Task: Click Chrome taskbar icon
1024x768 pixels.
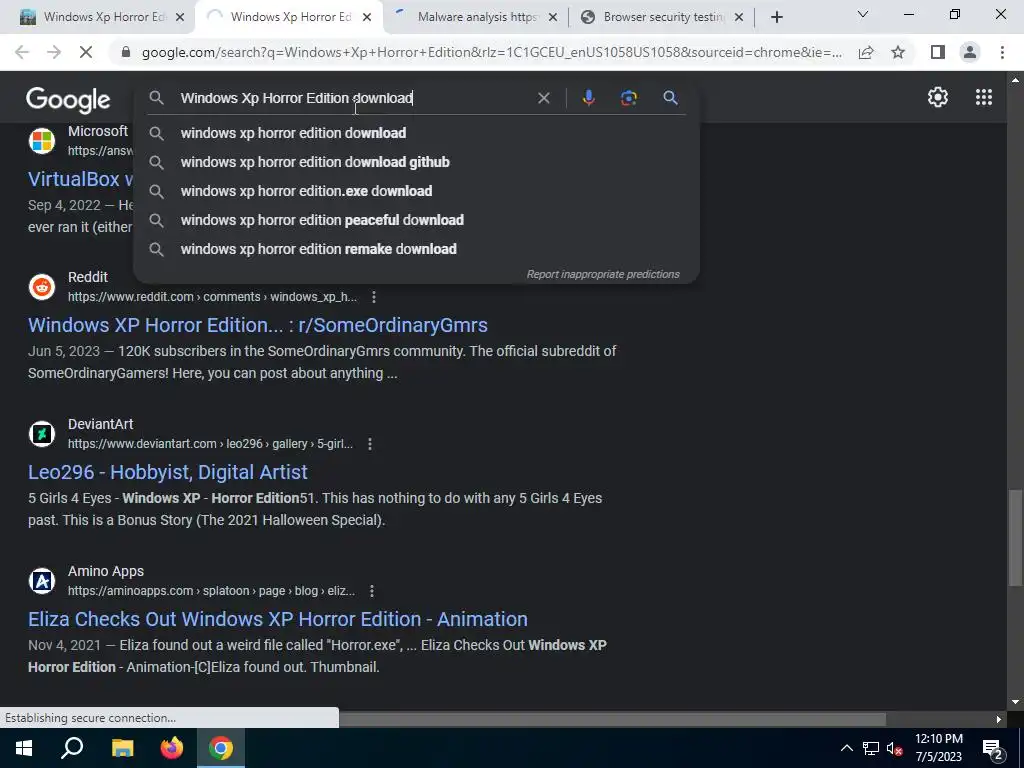Action: [x=221, y=748]
